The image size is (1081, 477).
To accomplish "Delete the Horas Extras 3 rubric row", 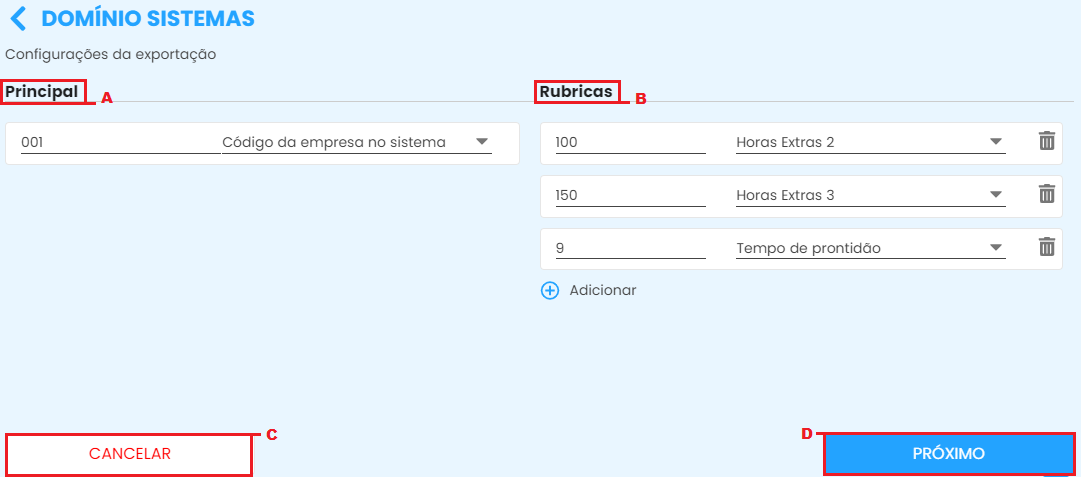I will click(x=1046, y=194).
